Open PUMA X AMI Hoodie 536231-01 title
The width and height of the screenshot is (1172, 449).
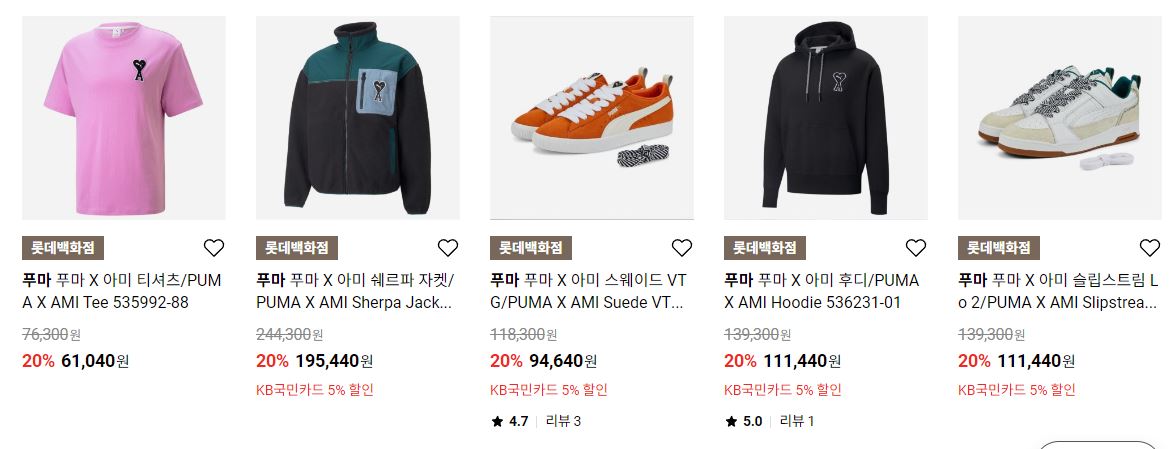(822, 291)
